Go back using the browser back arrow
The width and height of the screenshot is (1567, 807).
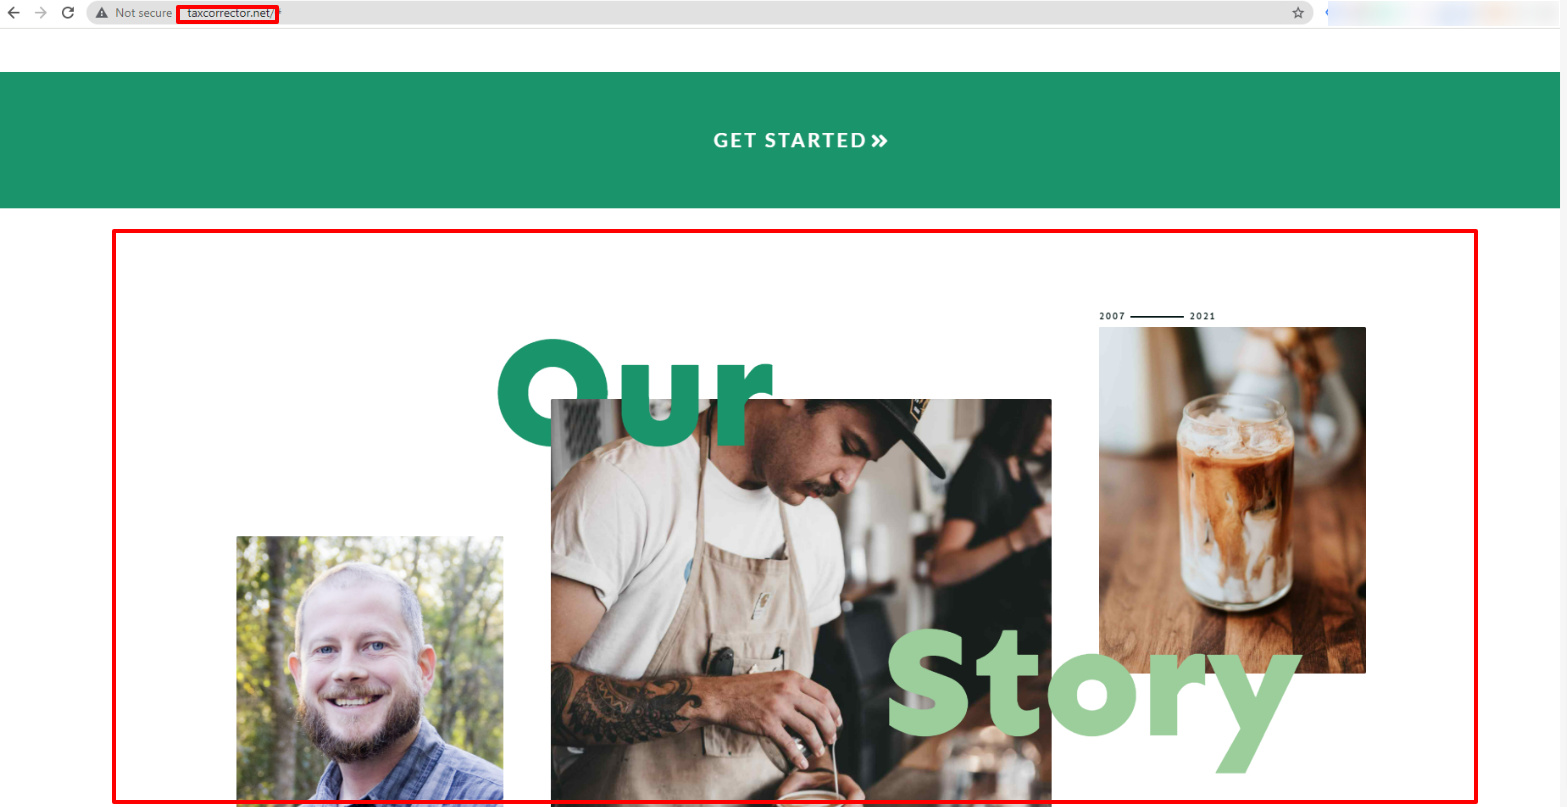pyautogui.click(x=13, y=13)
